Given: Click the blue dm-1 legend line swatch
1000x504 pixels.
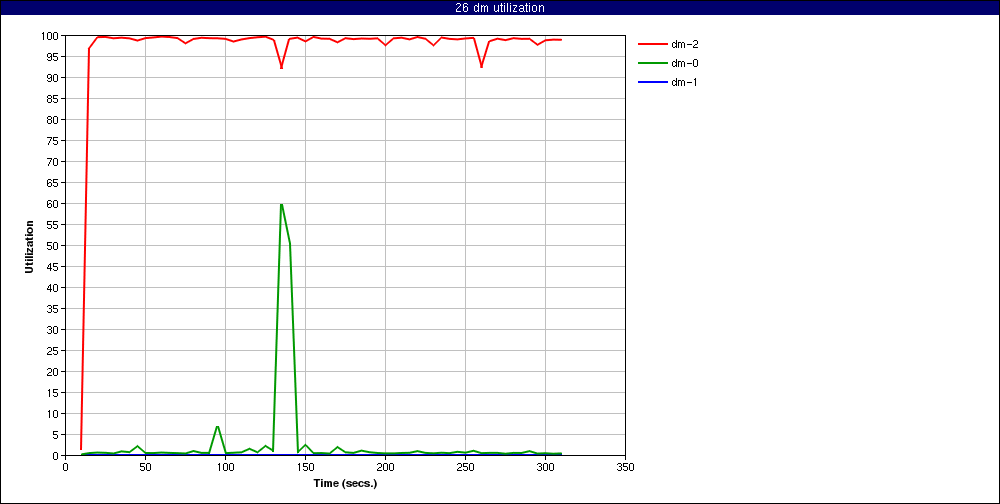Looking at the screenshot, I should pyautogui.click(x=653, y=82).
